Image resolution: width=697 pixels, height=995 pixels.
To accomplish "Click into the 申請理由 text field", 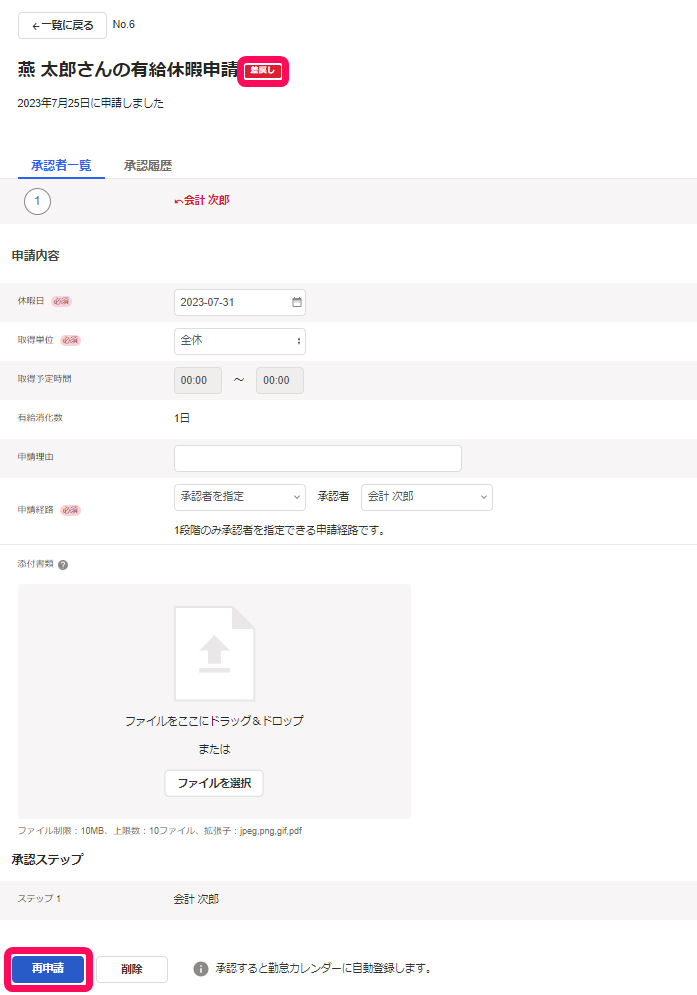I will 318,458.
